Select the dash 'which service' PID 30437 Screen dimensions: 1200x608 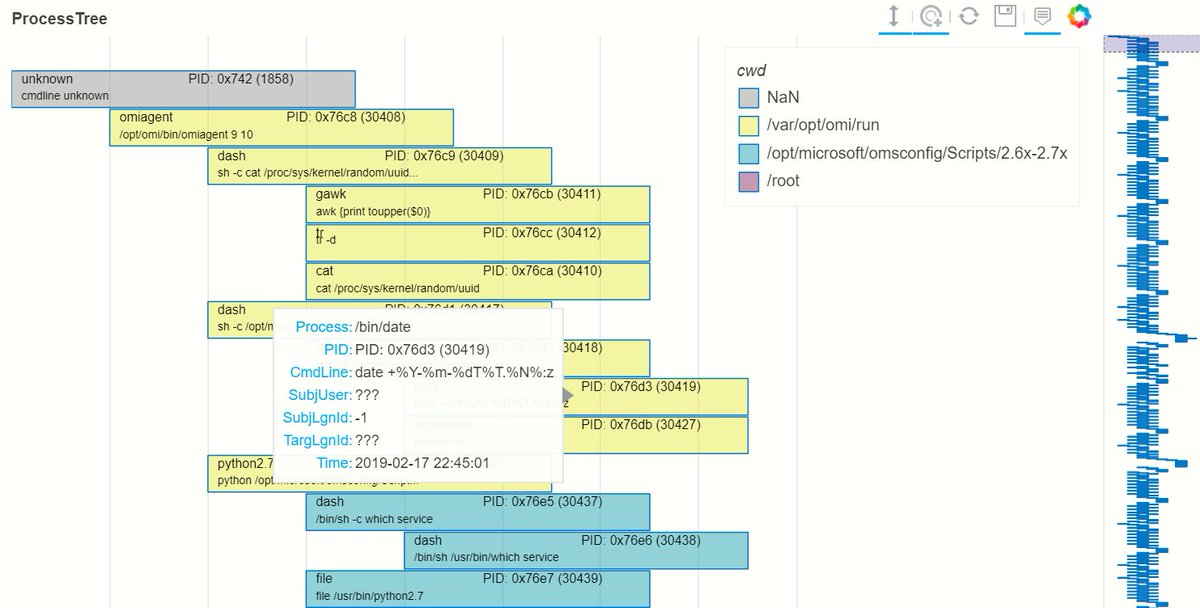click(478, 511)
